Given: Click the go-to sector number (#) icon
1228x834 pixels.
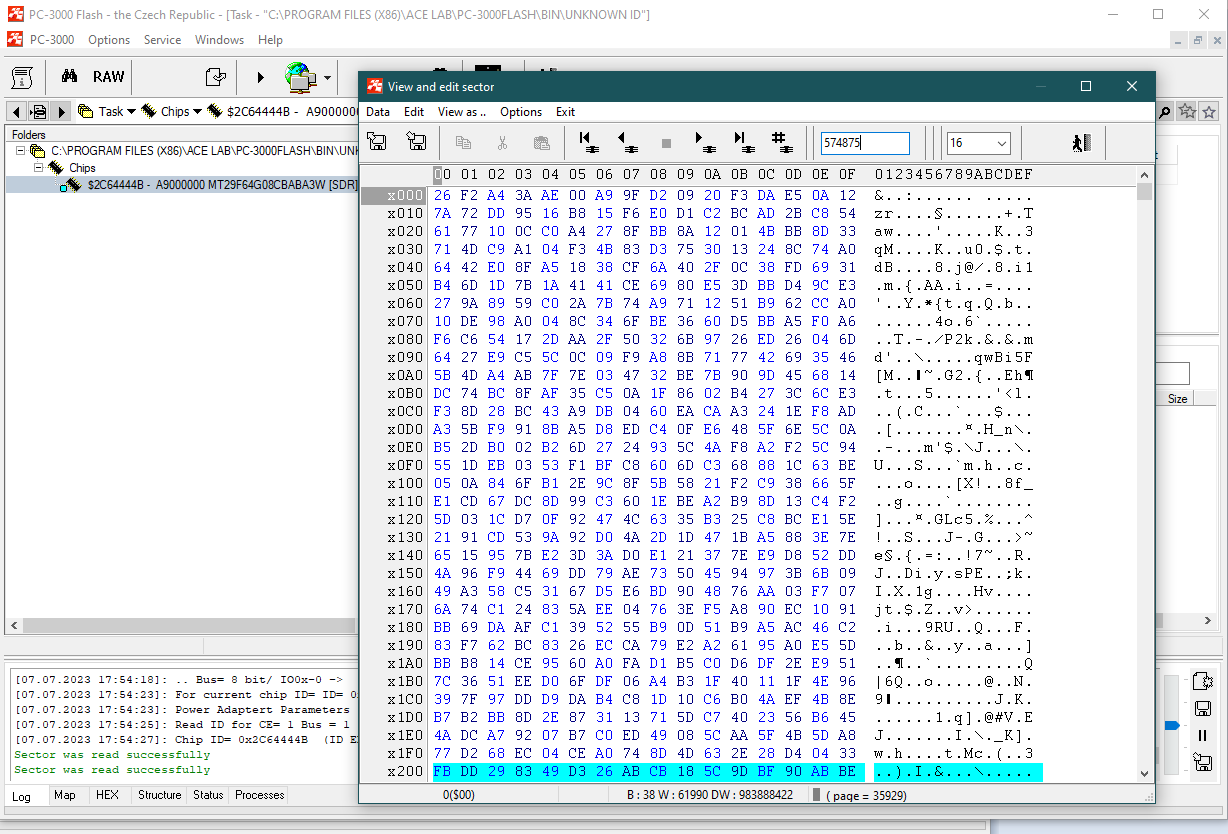Looking at the screenshot, I should pos(781,143).
